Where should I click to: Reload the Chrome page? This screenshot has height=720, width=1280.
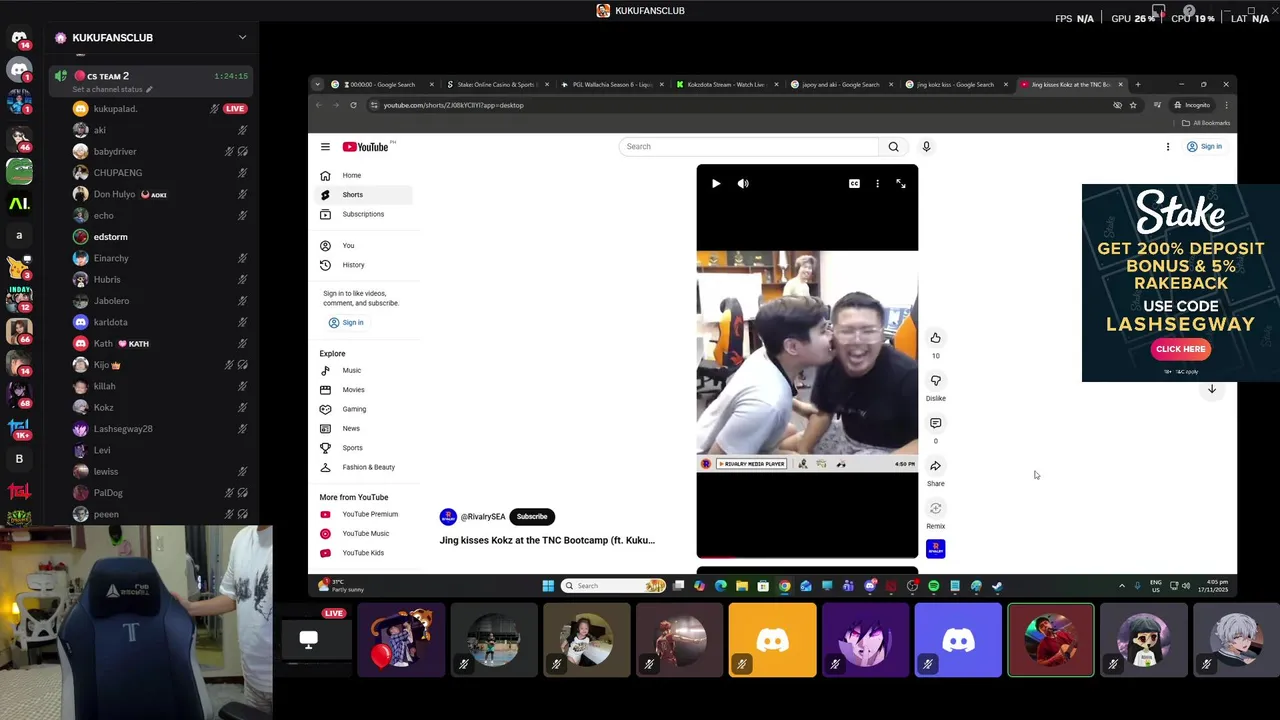[x=353, y=105]
